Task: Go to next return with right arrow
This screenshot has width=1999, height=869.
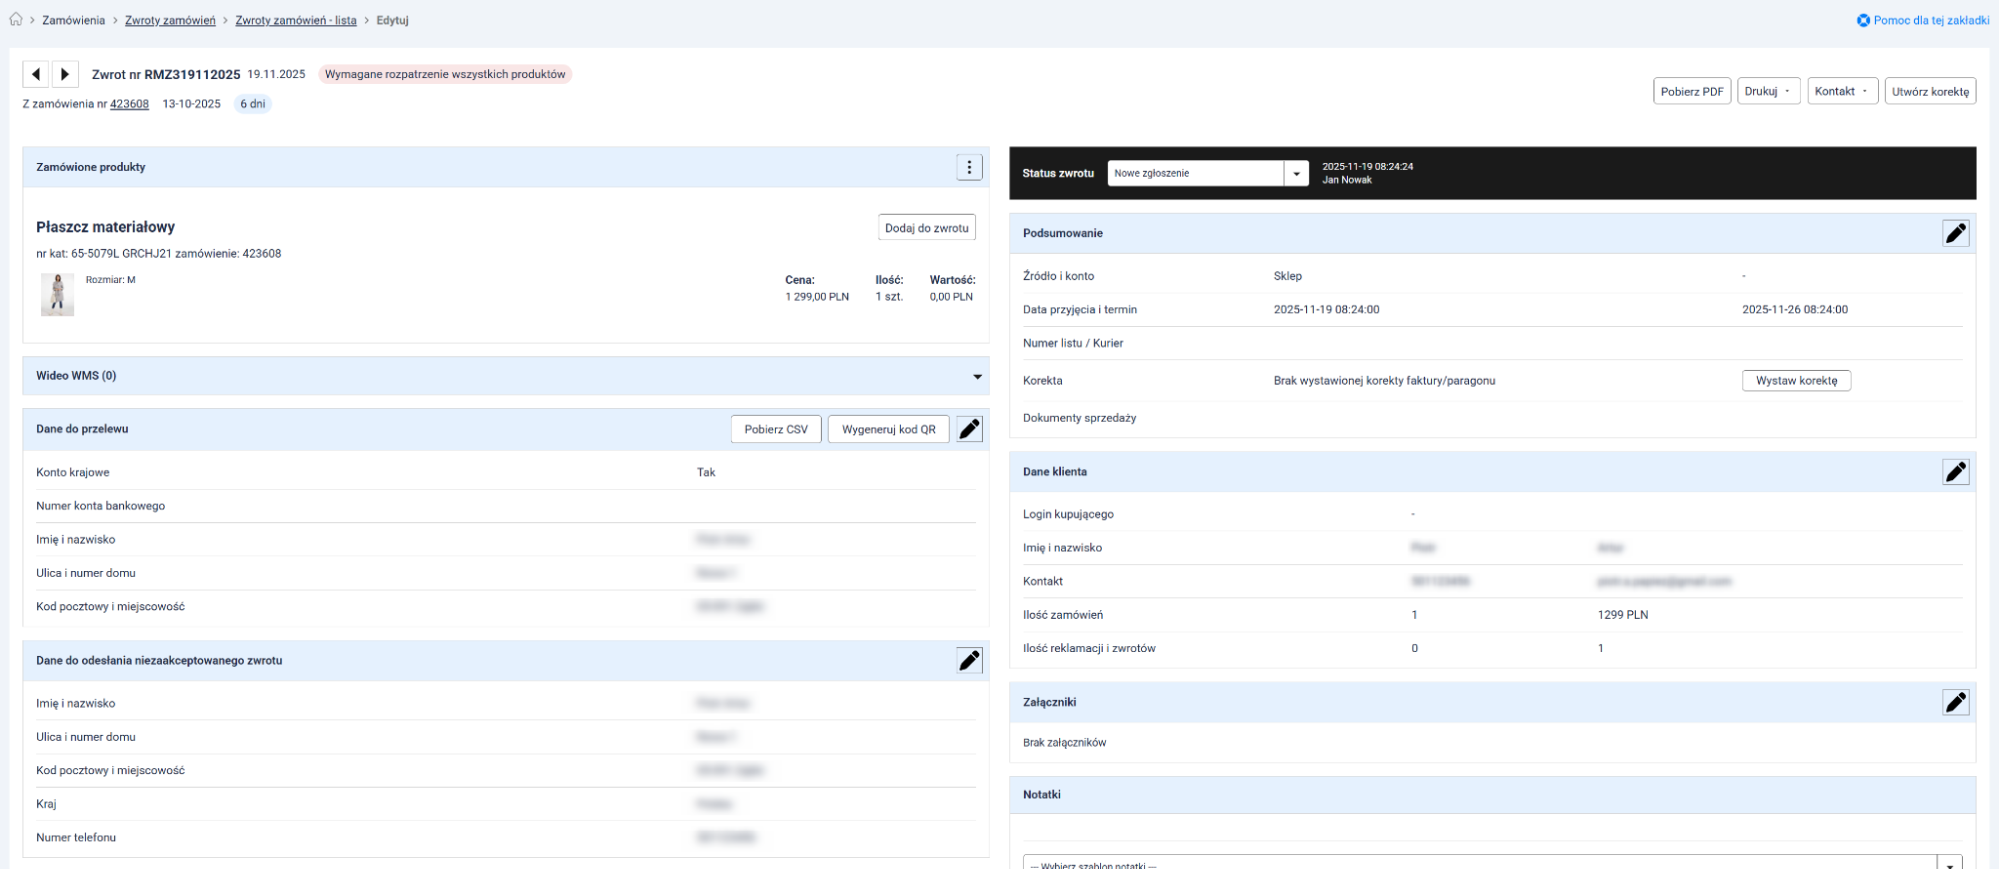Action: click(x=65, y=74)
